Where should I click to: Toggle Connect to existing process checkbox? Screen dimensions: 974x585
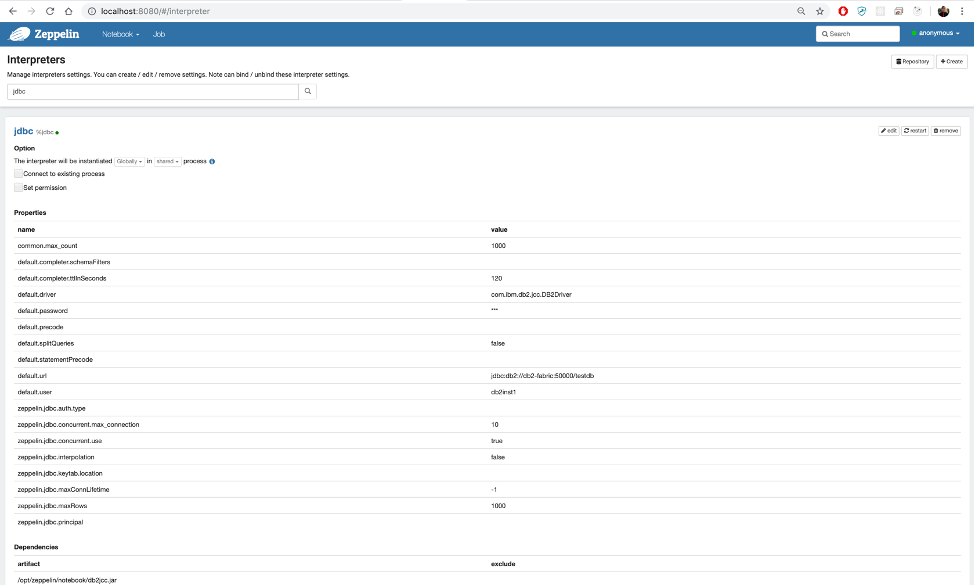click(x=18, y=174)
